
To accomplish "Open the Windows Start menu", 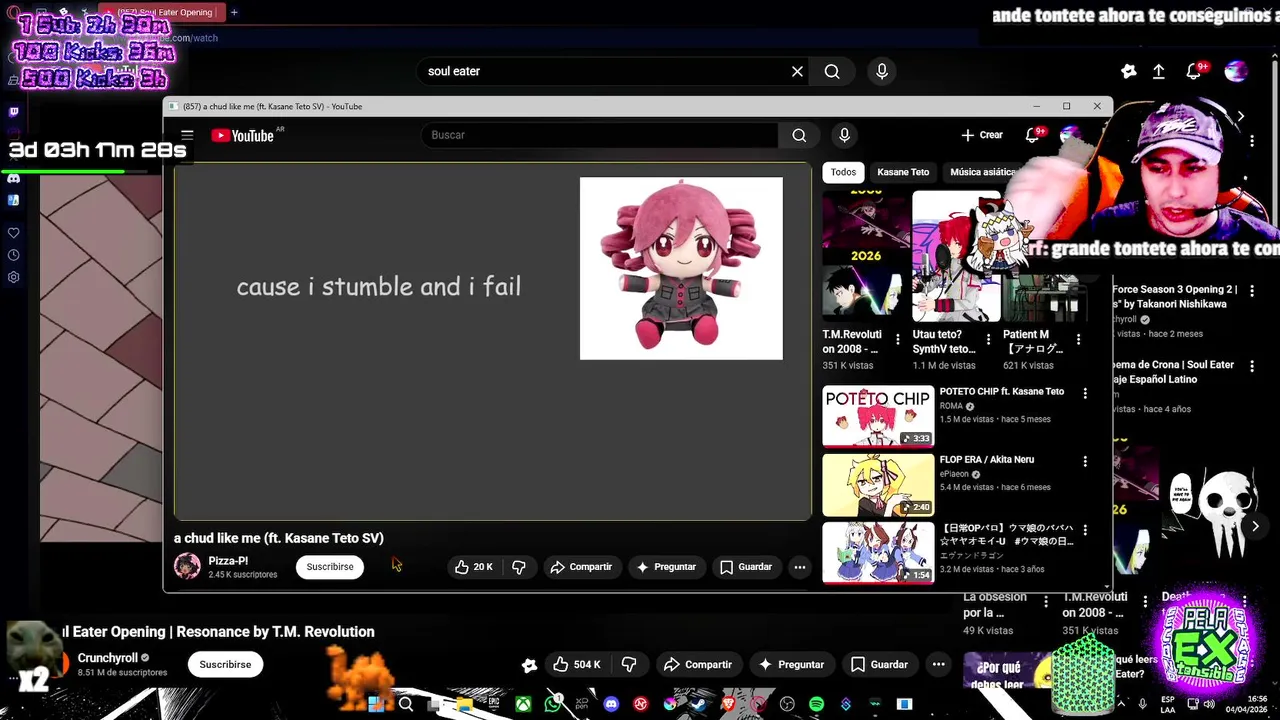I will click(x=376, y=704).
